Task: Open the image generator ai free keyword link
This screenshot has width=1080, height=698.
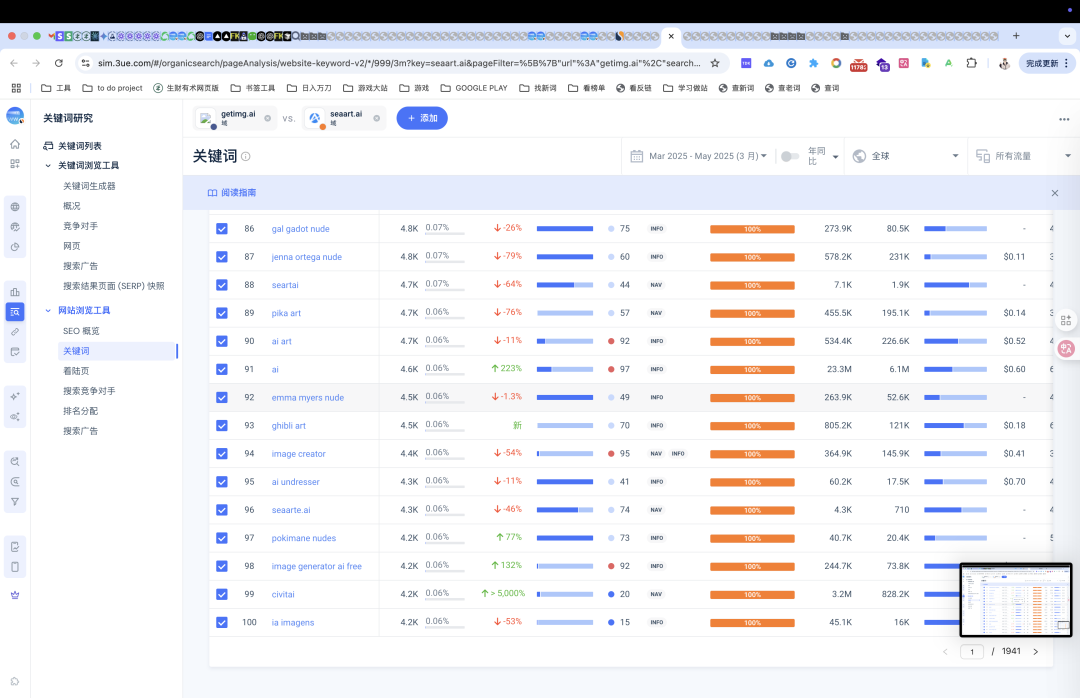Action: point(316,566)
